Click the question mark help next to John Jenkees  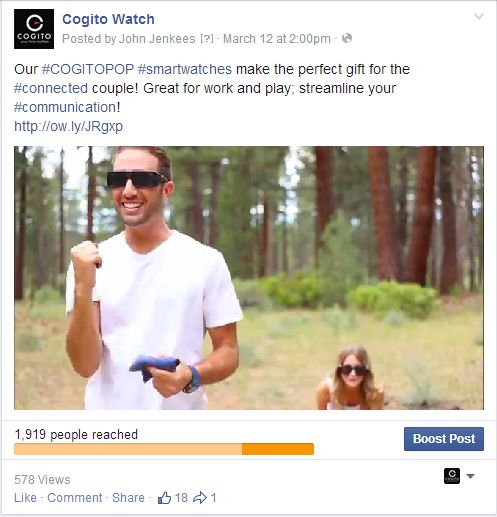tap(207, 39)
